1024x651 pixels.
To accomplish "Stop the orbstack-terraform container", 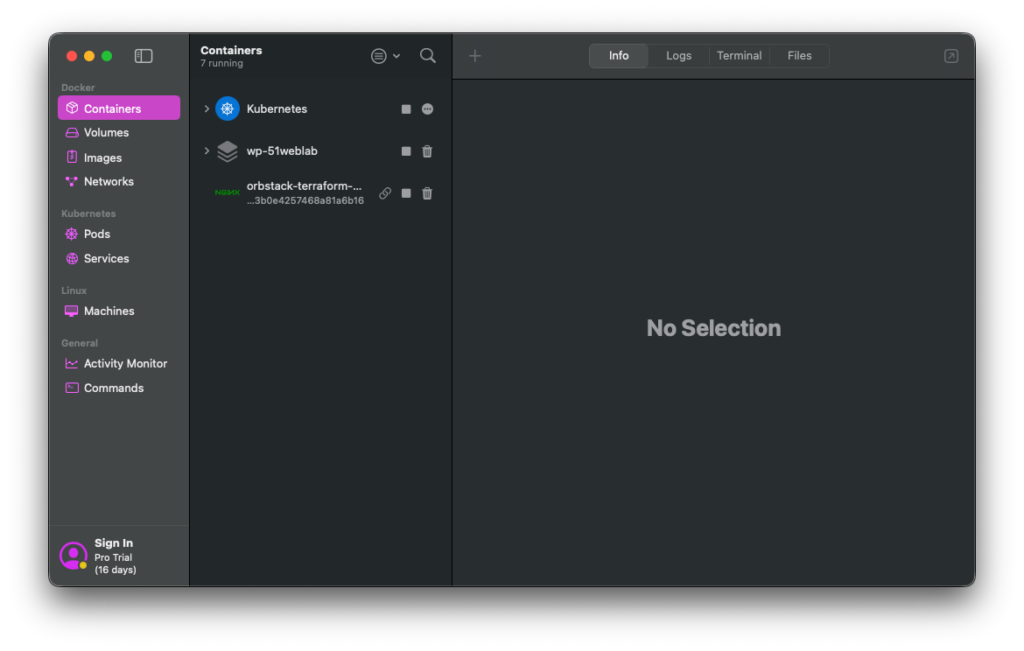I will point(406,193).
